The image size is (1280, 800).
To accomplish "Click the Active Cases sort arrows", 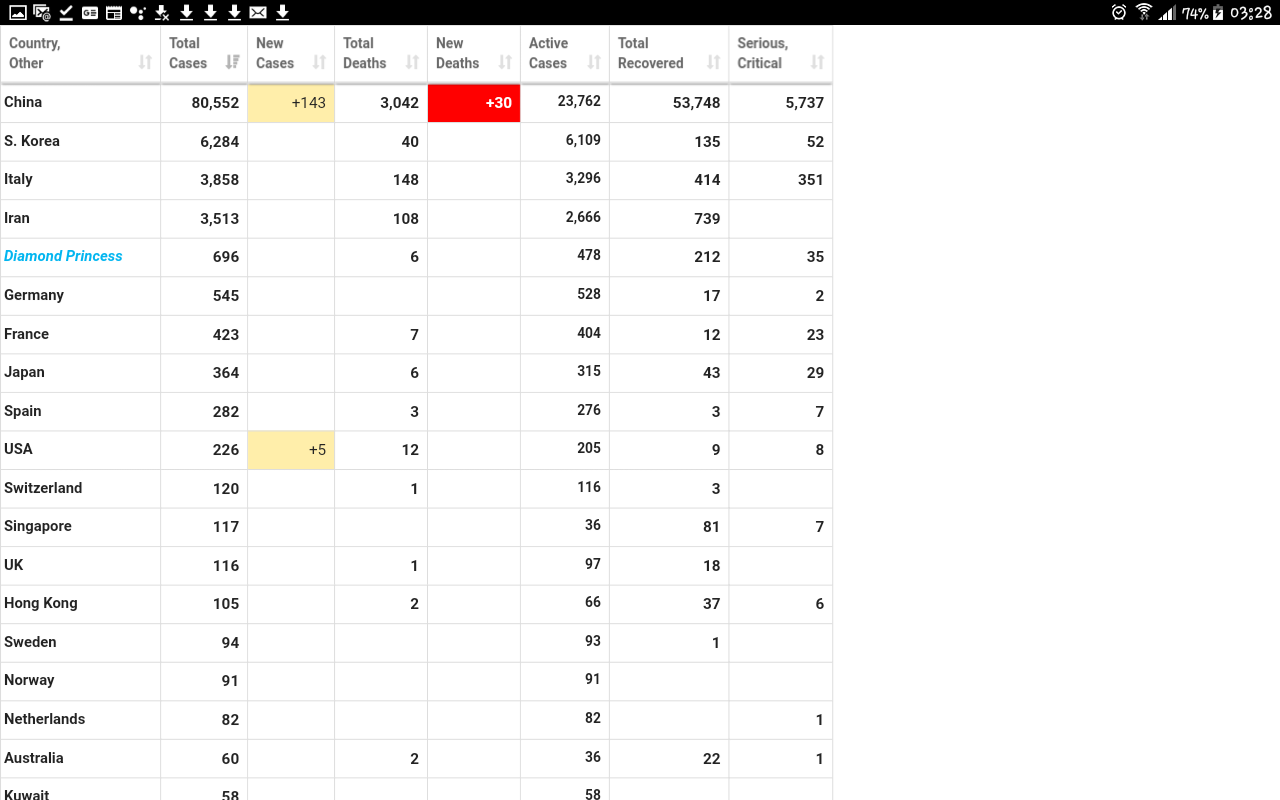I will 594,63.
